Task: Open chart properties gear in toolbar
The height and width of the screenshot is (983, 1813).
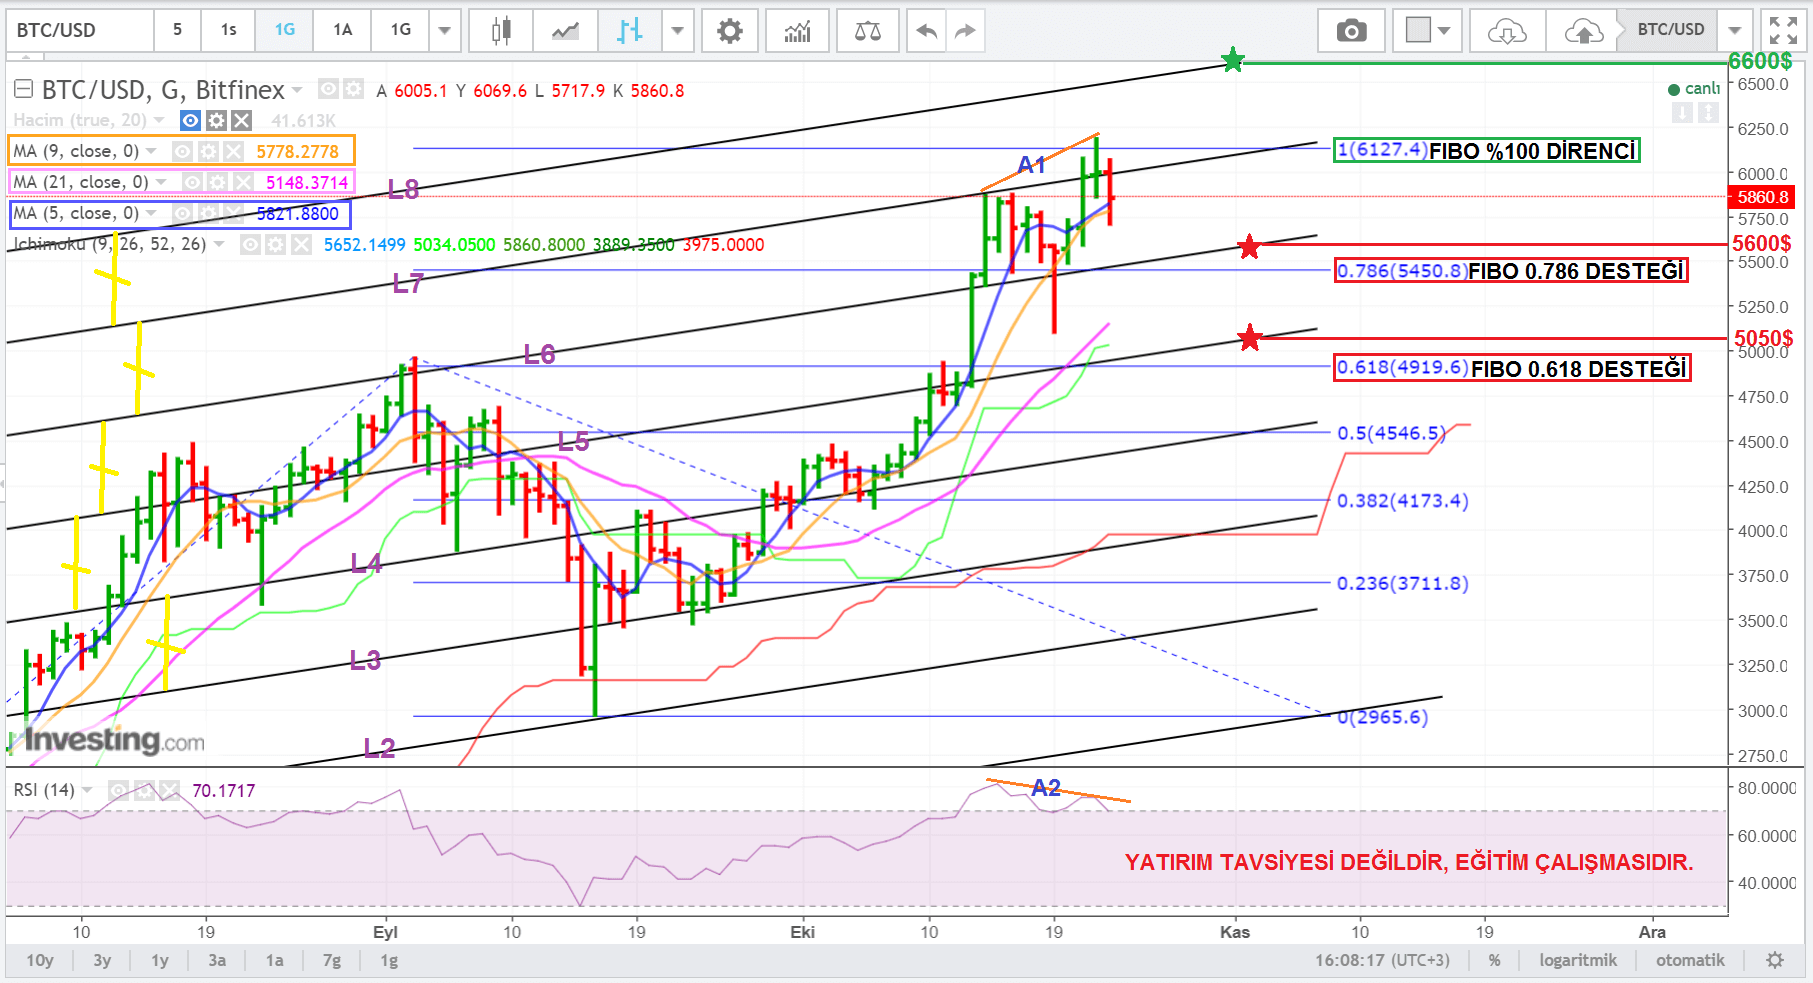Action: point(730,31)
